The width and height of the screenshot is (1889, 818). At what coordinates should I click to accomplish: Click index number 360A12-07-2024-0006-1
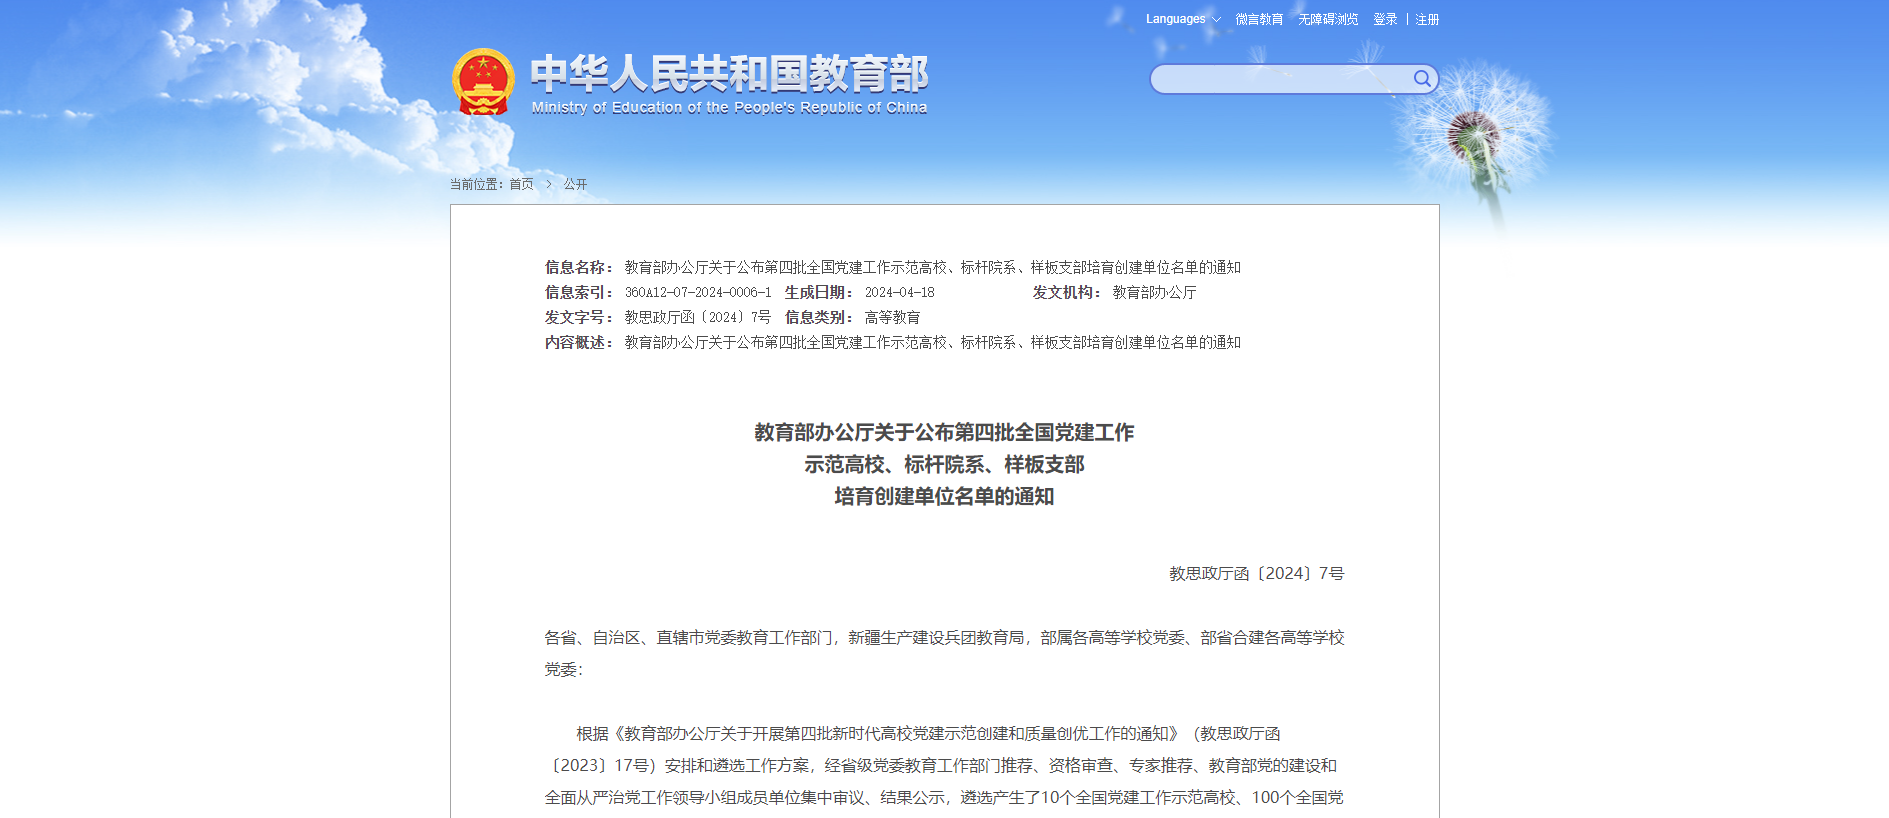coord(698,292)
